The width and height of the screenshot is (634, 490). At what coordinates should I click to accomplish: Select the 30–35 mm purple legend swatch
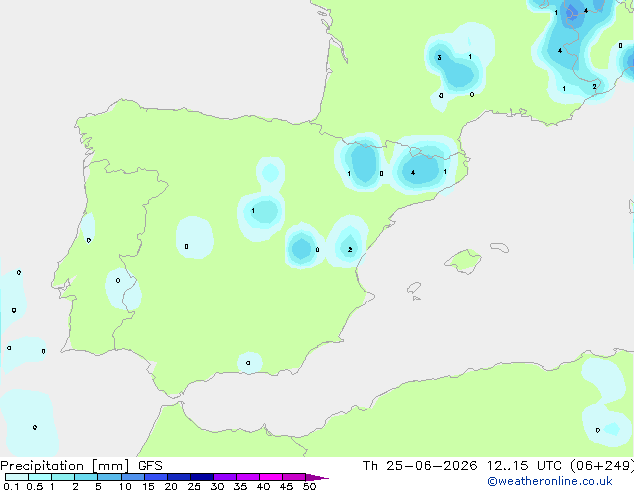(224, 477)
